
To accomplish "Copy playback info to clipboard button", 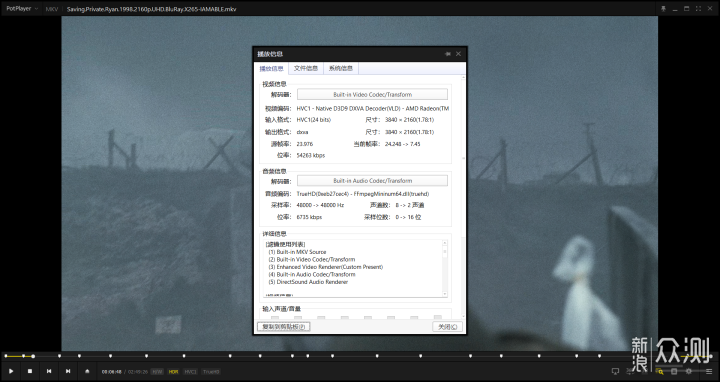I will pos(284,326).
